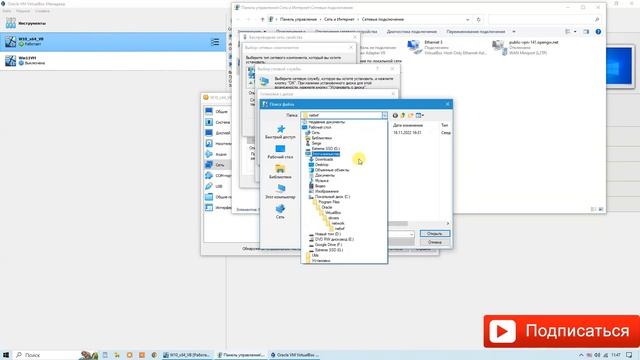The height and width of the screenshot is (360, 640).
Task: Click the Cancel button in file dialog
Action: (x=435, y=242)
